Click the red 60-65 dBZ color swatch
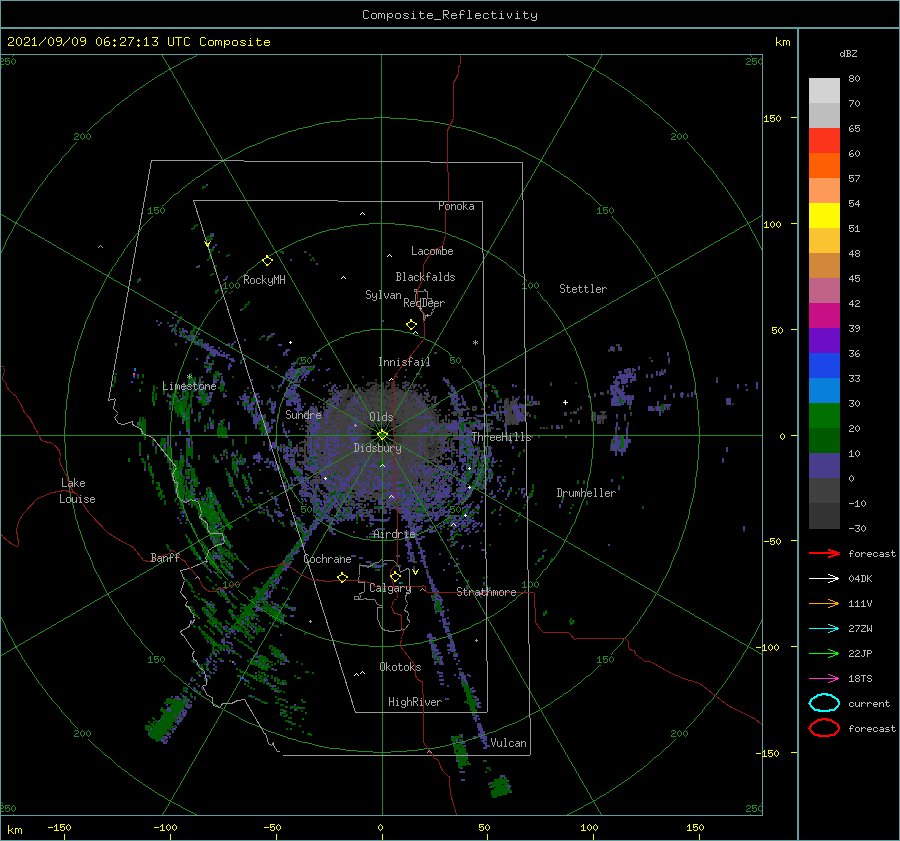 (824, 141)
